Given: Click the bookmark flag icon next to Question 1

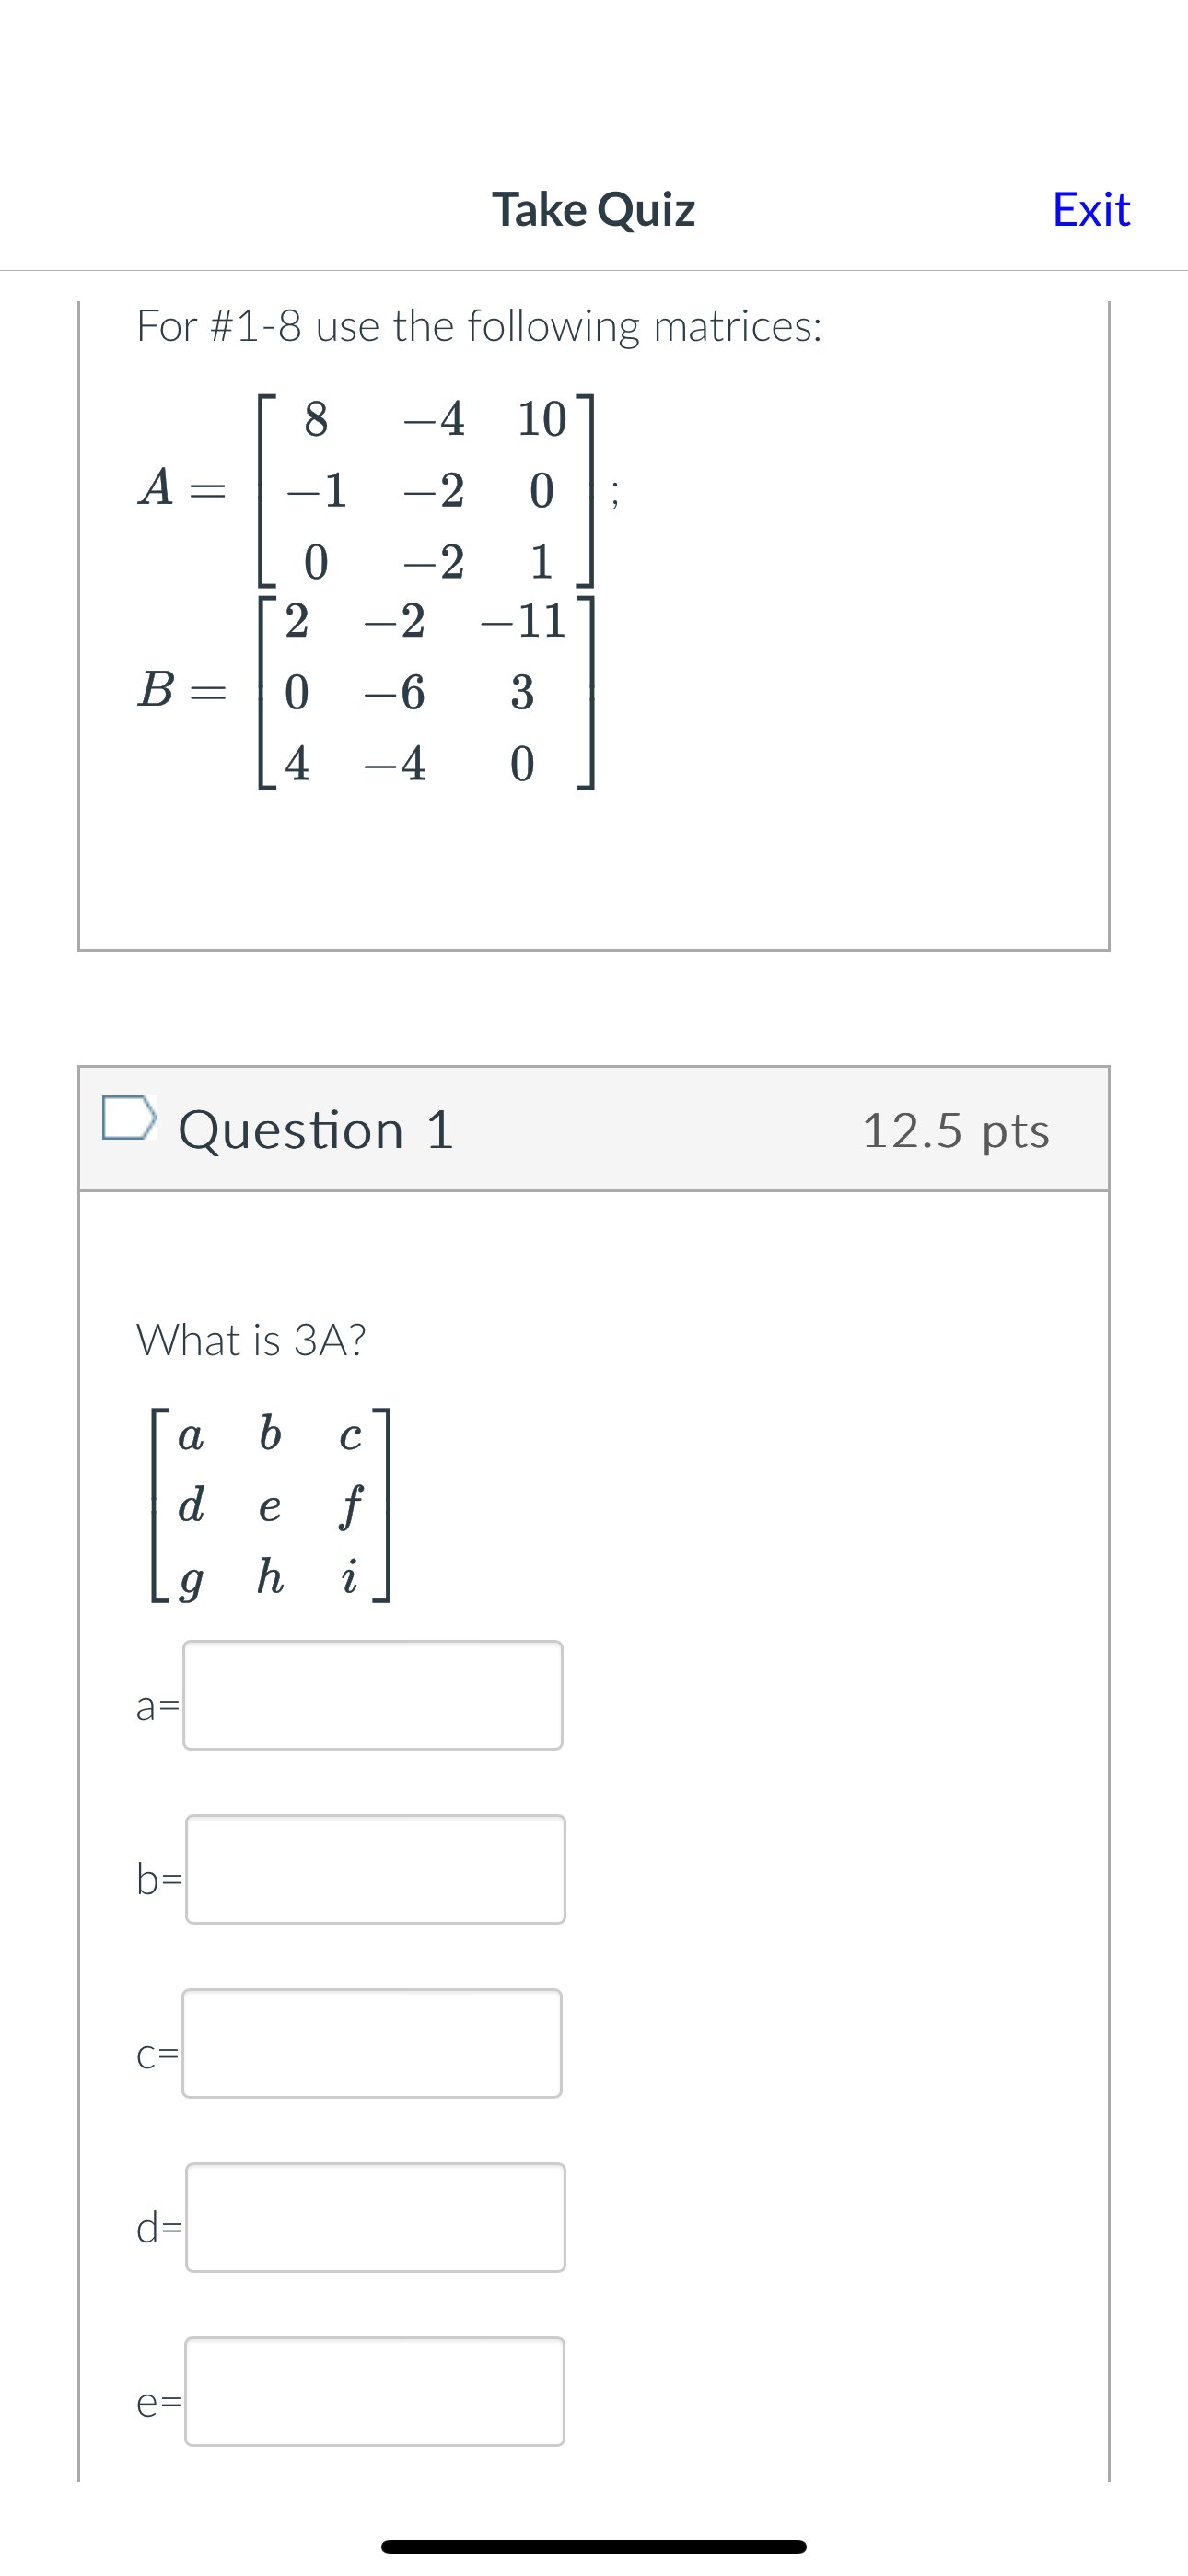Looking at the screenshot, I should (128, 1126).
